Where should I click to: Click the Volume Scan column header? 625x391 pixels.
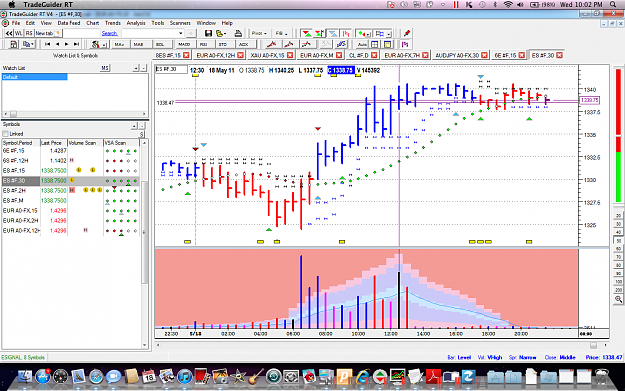(85, 143)
